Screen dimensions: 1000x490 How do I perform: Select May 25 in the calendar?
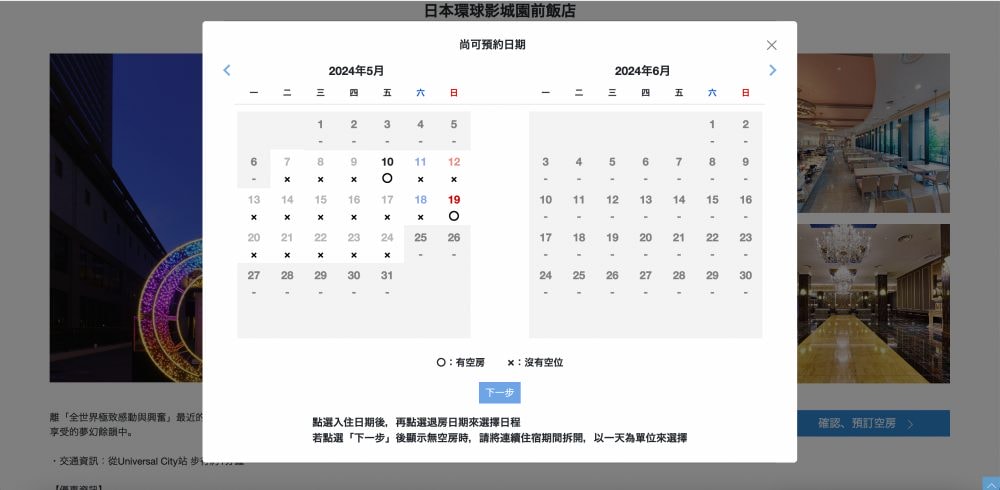tap(420, 244)
